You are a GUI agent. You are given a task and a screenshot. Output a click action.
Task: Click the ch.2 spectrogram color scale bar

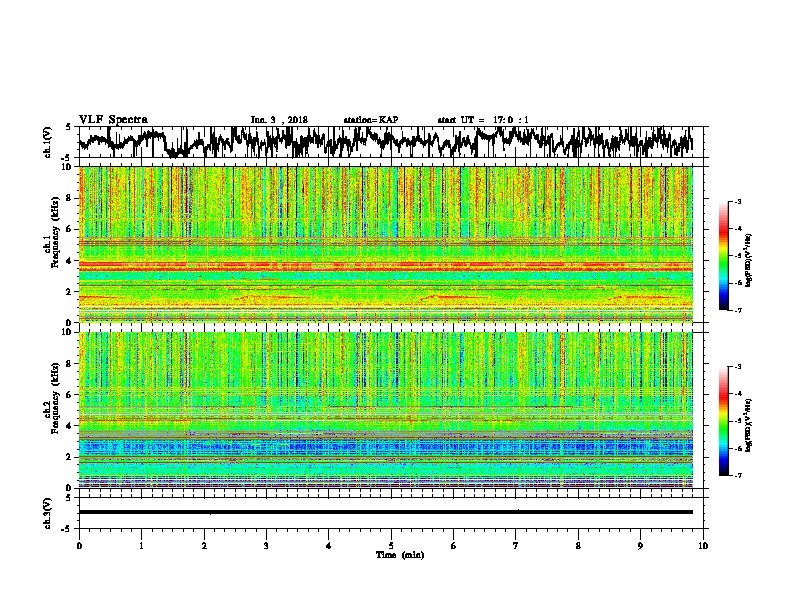click(x=723, y=421)
